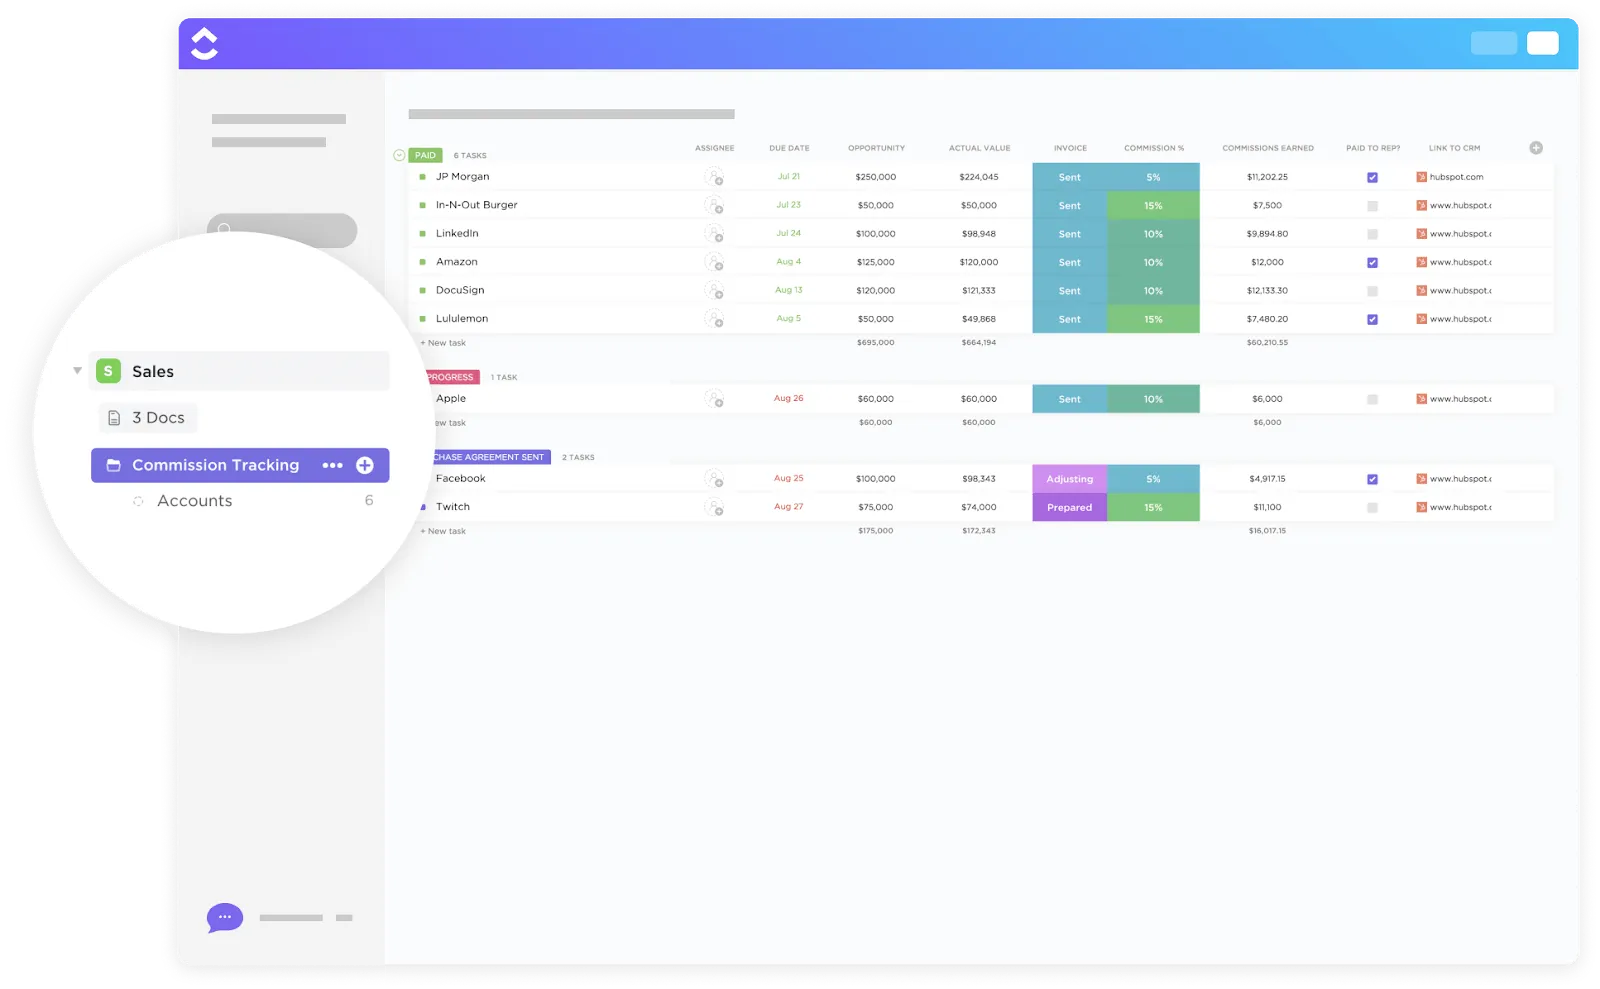The width and height of the screenshot is (1600, 989).
Task: Click the Link to CRM column header
Action: [x=1454, y=148]
